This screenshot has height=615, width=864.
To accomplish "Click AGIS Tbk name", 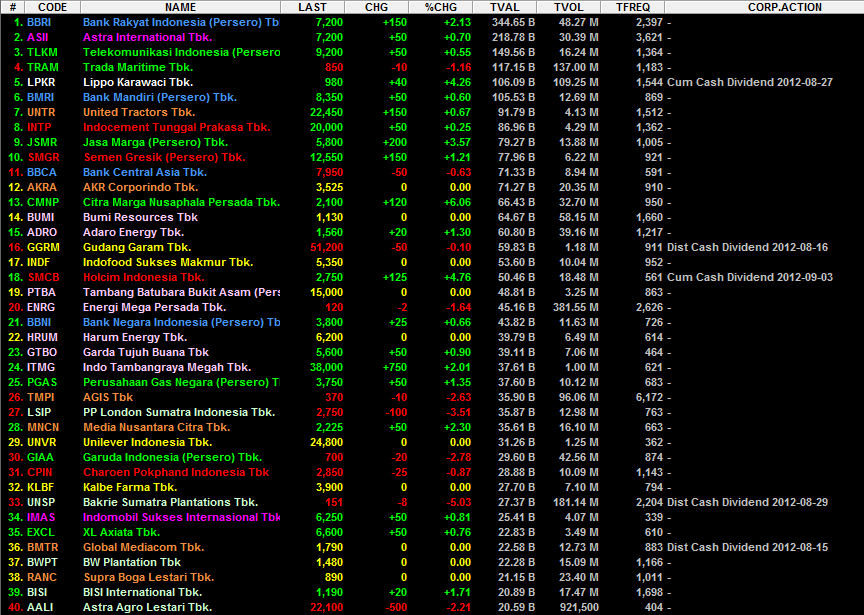I will coord(108,397).
